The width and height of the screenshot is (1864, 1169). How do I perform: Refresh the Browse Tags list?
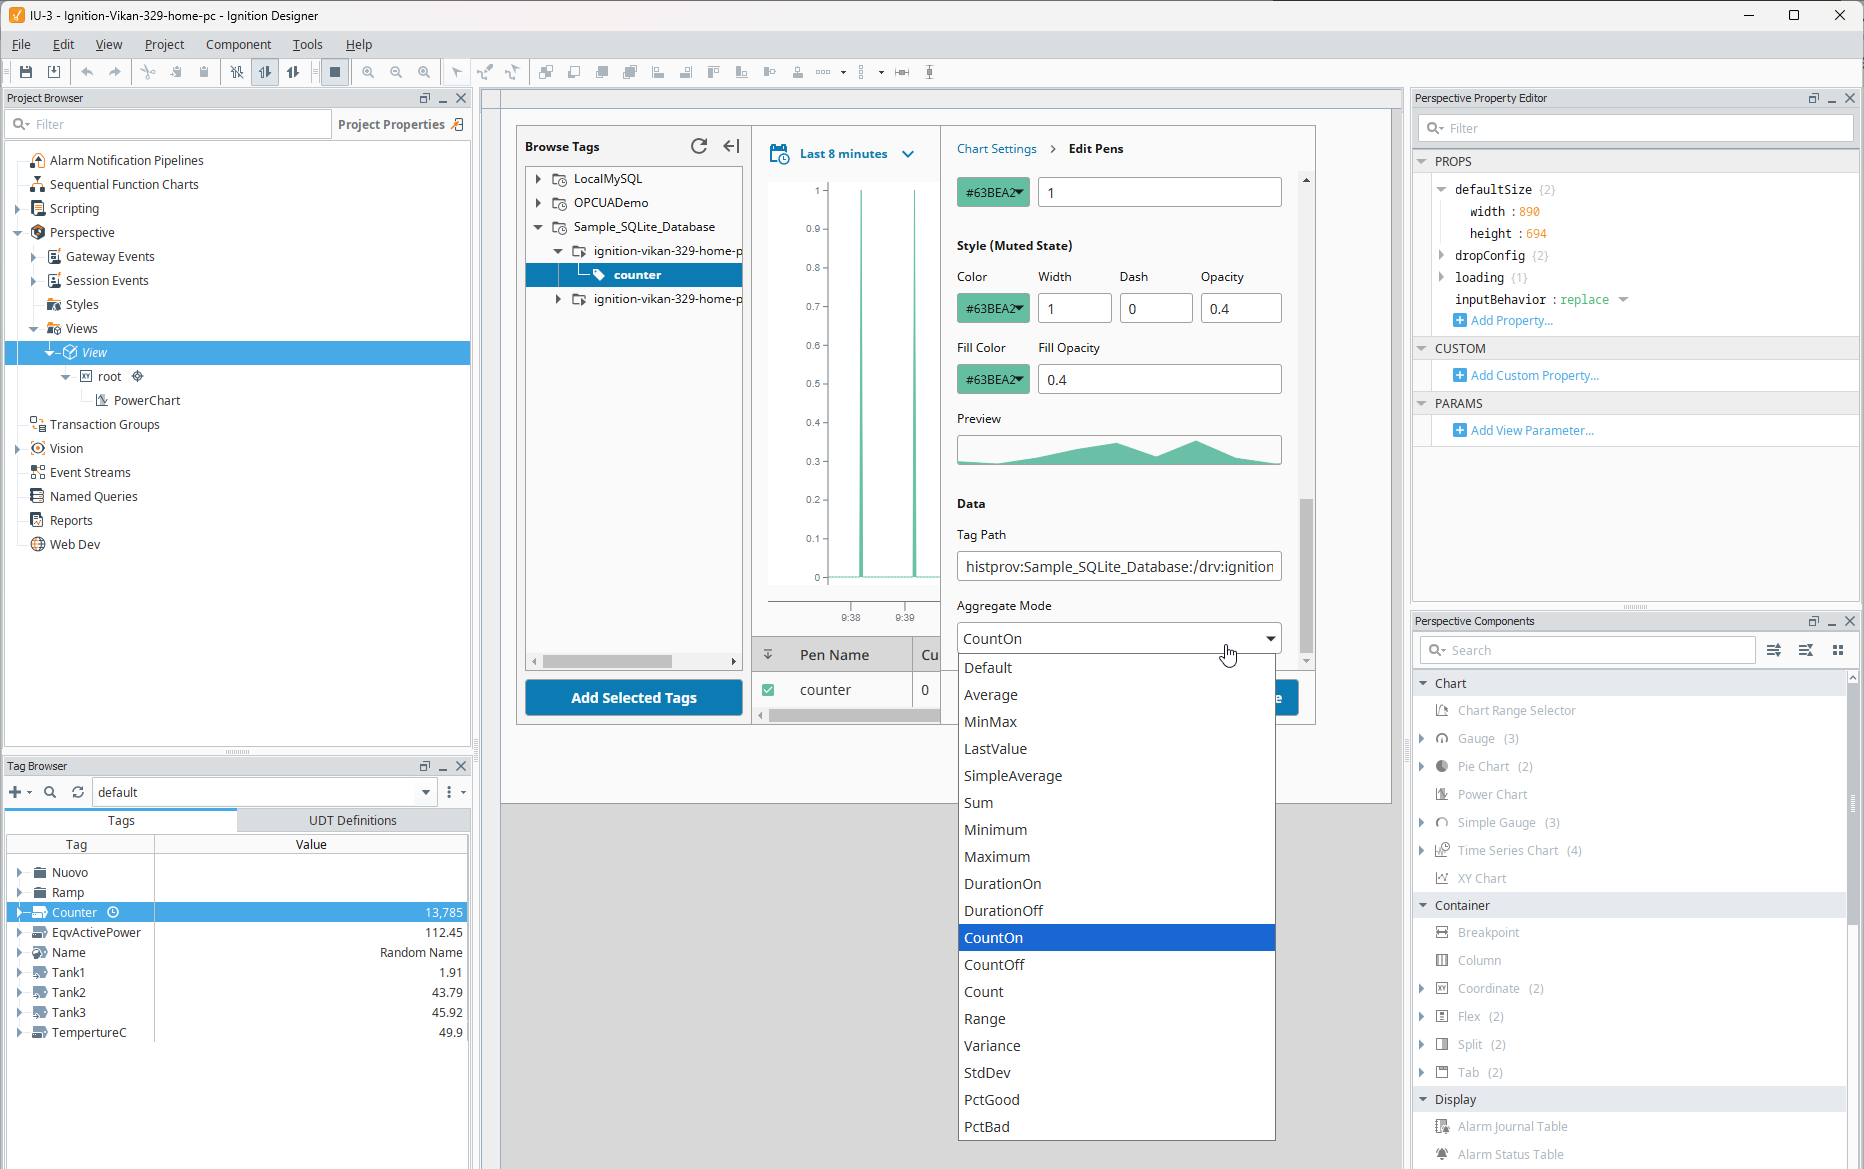(x=699, y=146)
